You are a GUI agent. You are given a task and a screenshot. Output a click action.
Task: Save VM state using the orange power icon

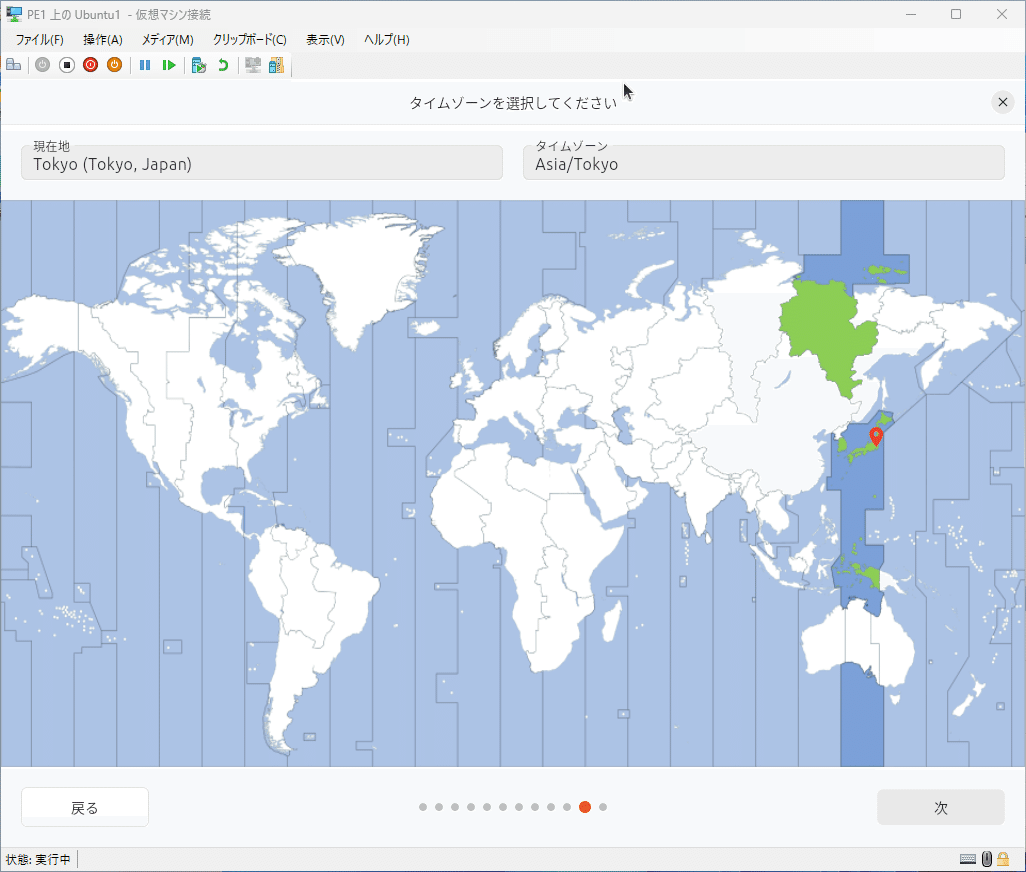tap(115, 65)
